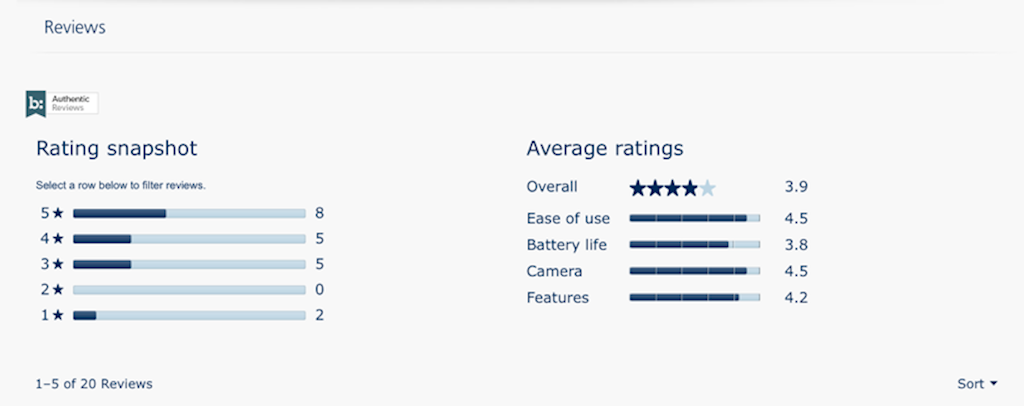Screen dimensions: 1024x406
Task: Click the Authentic Reviews badge icon
Action: click(x=36, y=103)
